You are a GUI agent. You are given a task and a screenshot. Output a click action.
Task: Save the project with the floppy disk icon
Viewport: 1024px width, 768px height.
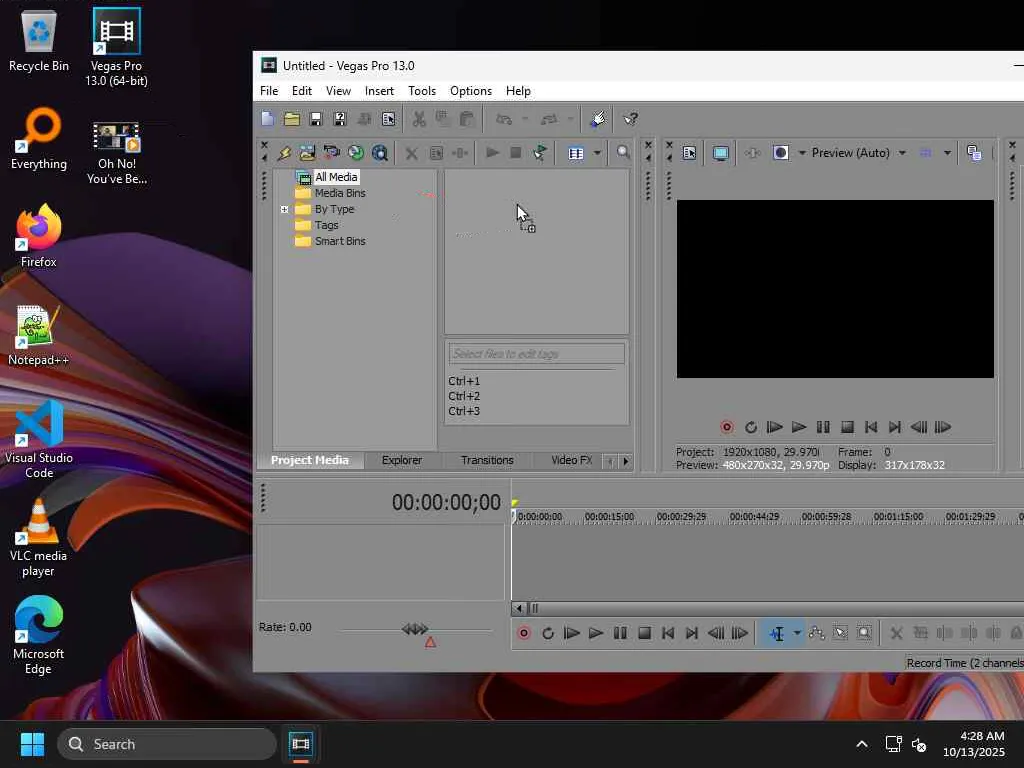tap(316, 119)
